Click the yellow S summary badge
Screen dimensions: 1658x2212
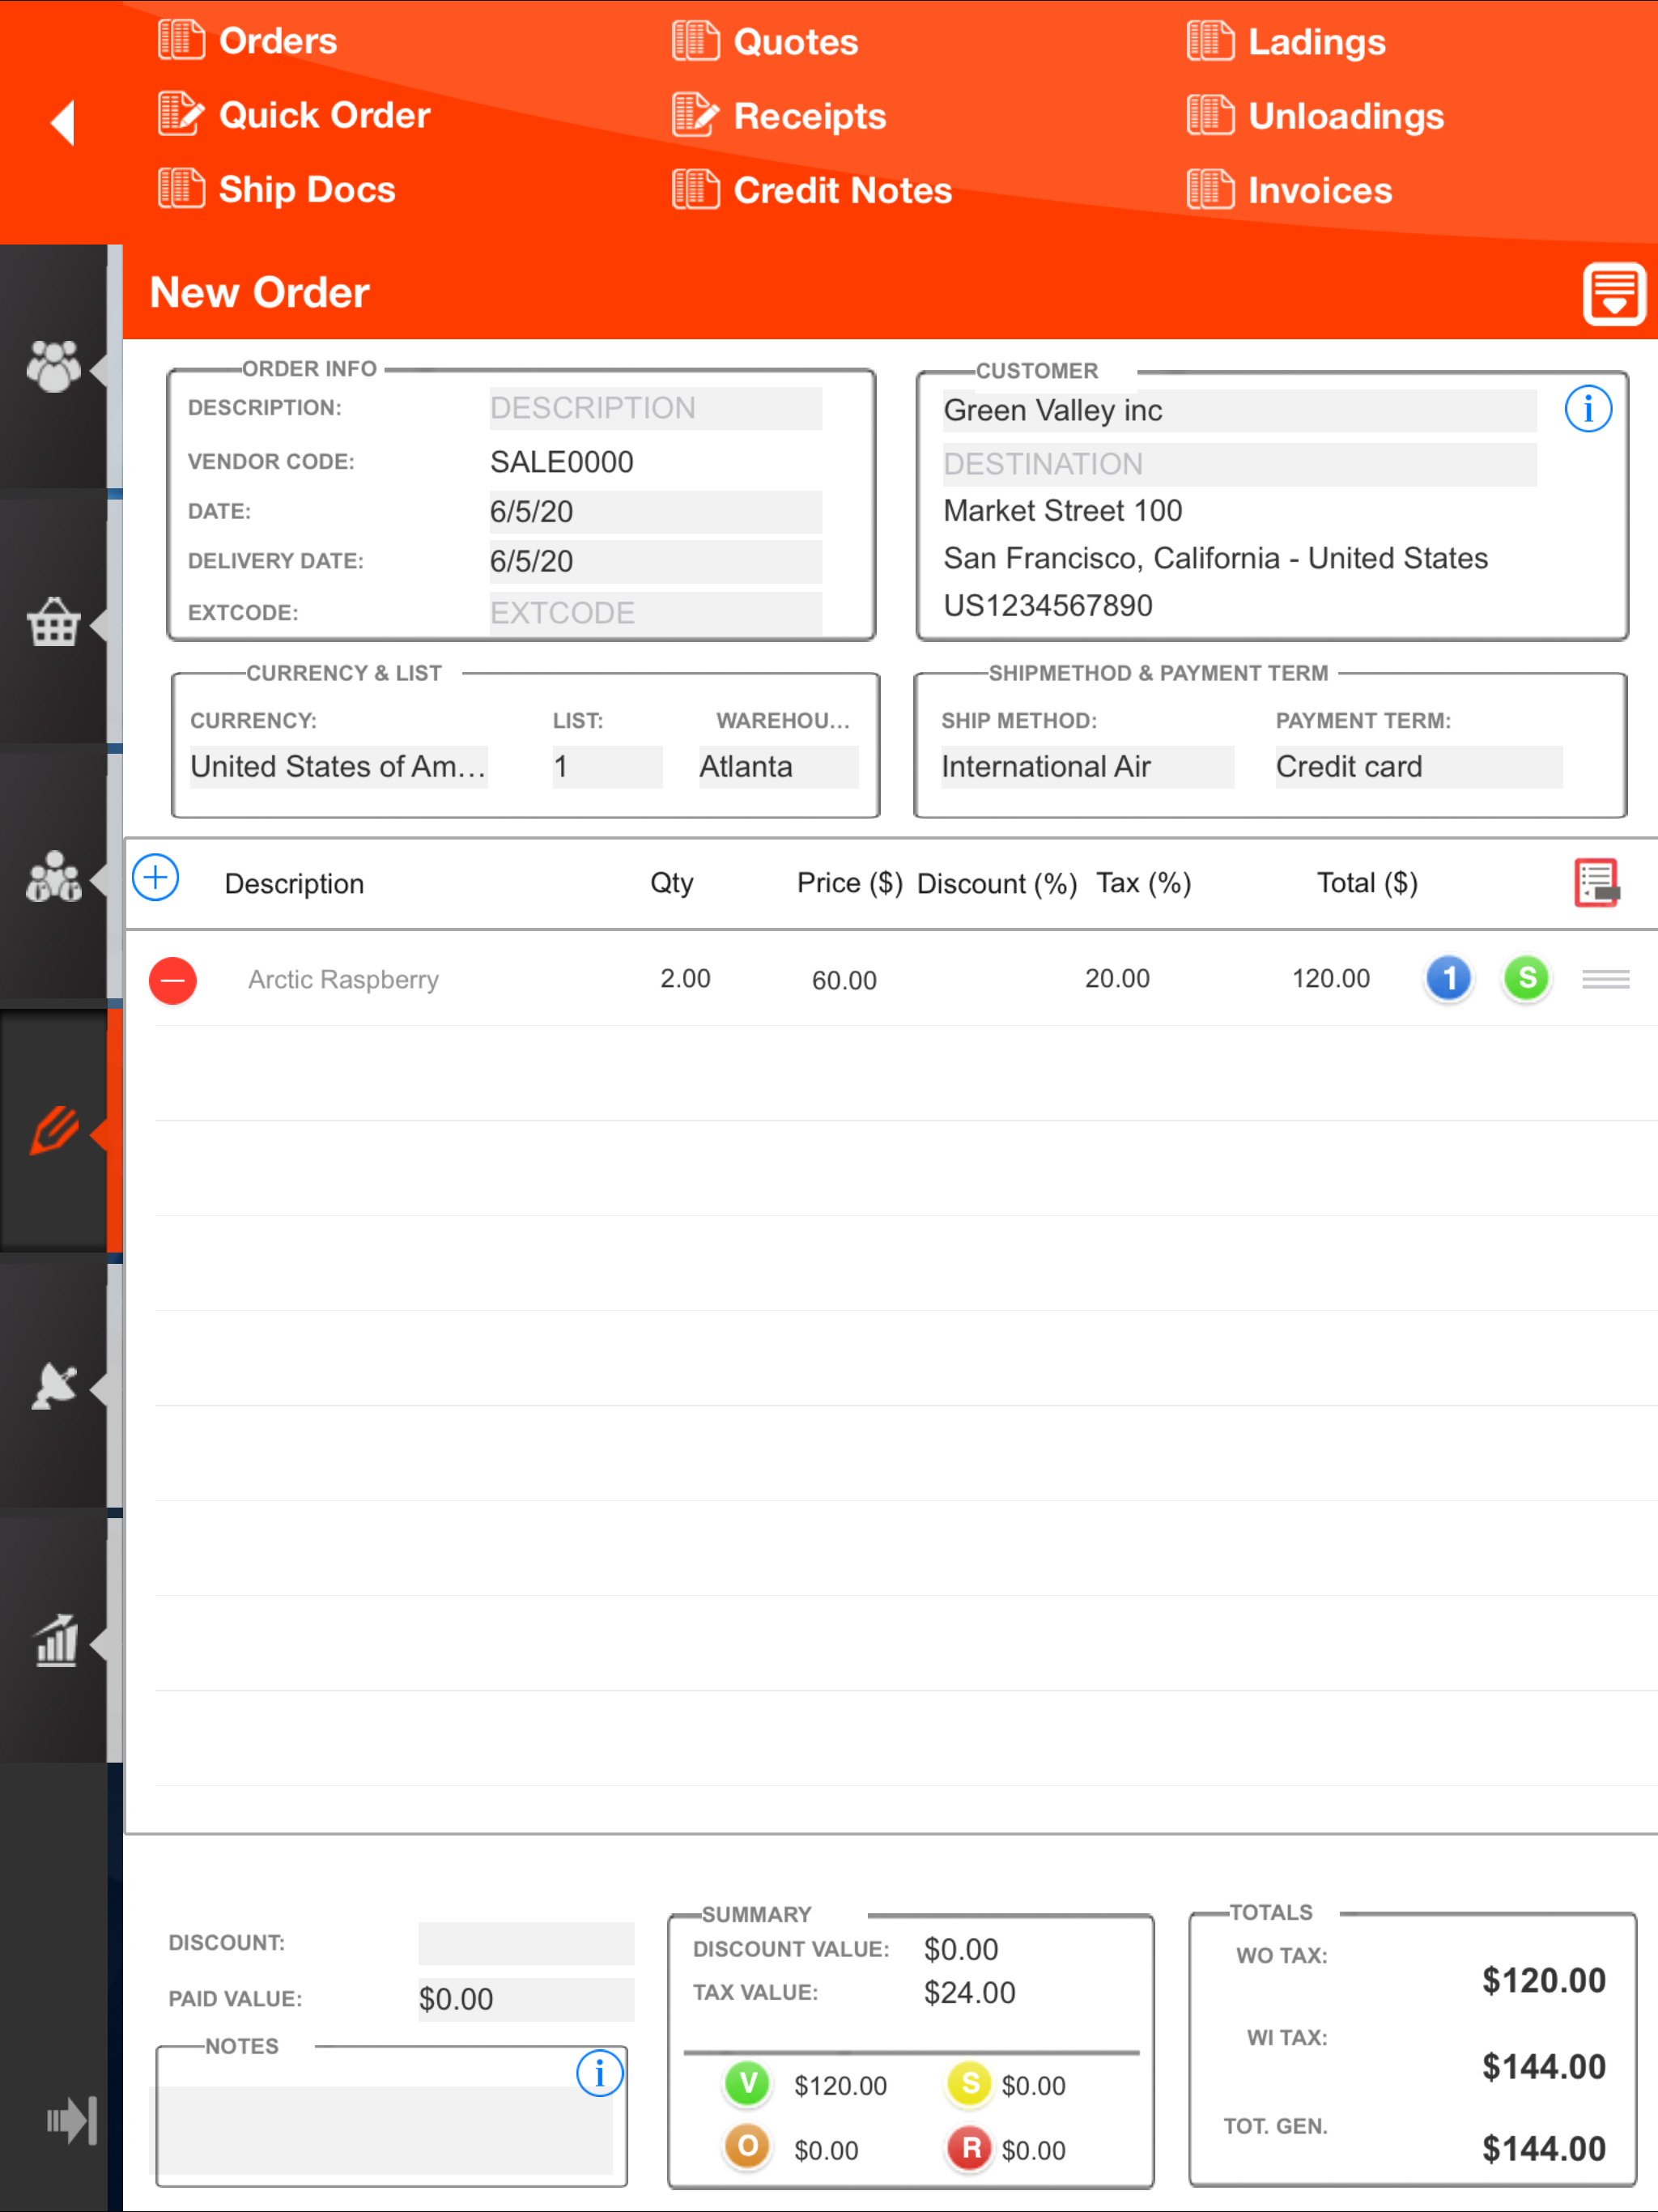tap(969, 2084)
